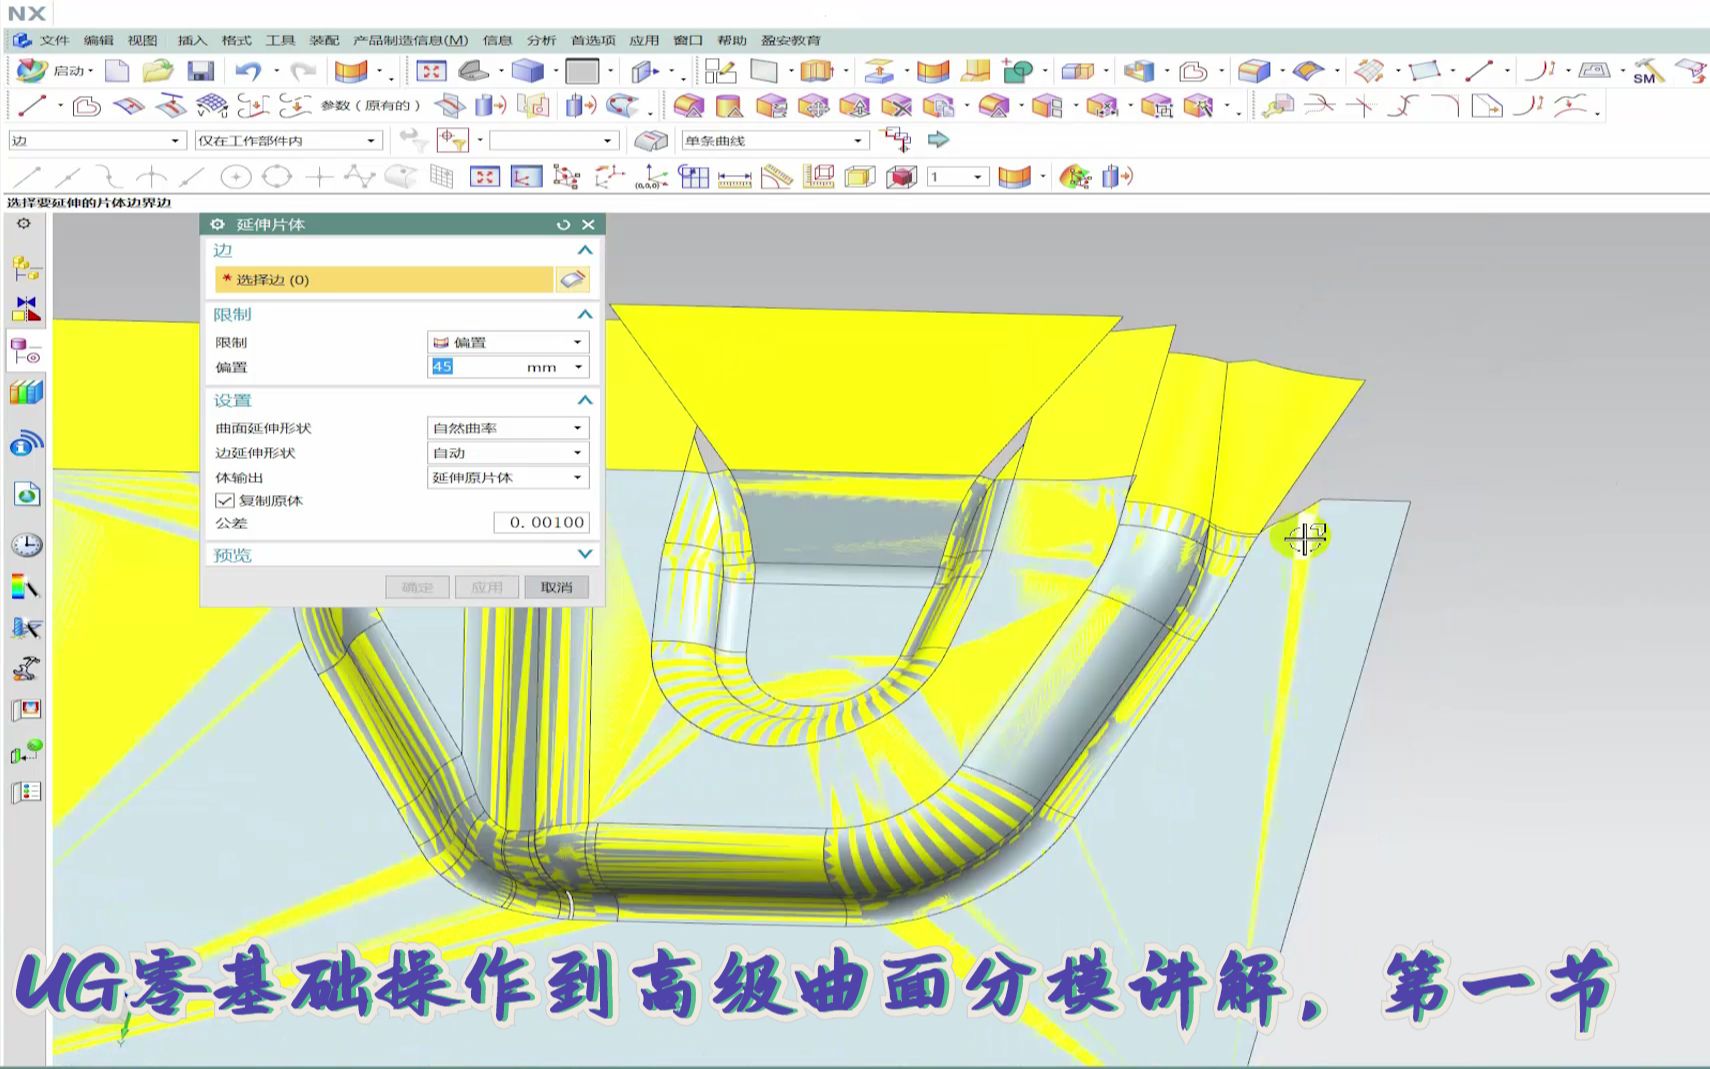This screenshot has height=1069, width=1710.
Task: Click the 参数（原有的）toolbar item
Action: coord(370,104)
